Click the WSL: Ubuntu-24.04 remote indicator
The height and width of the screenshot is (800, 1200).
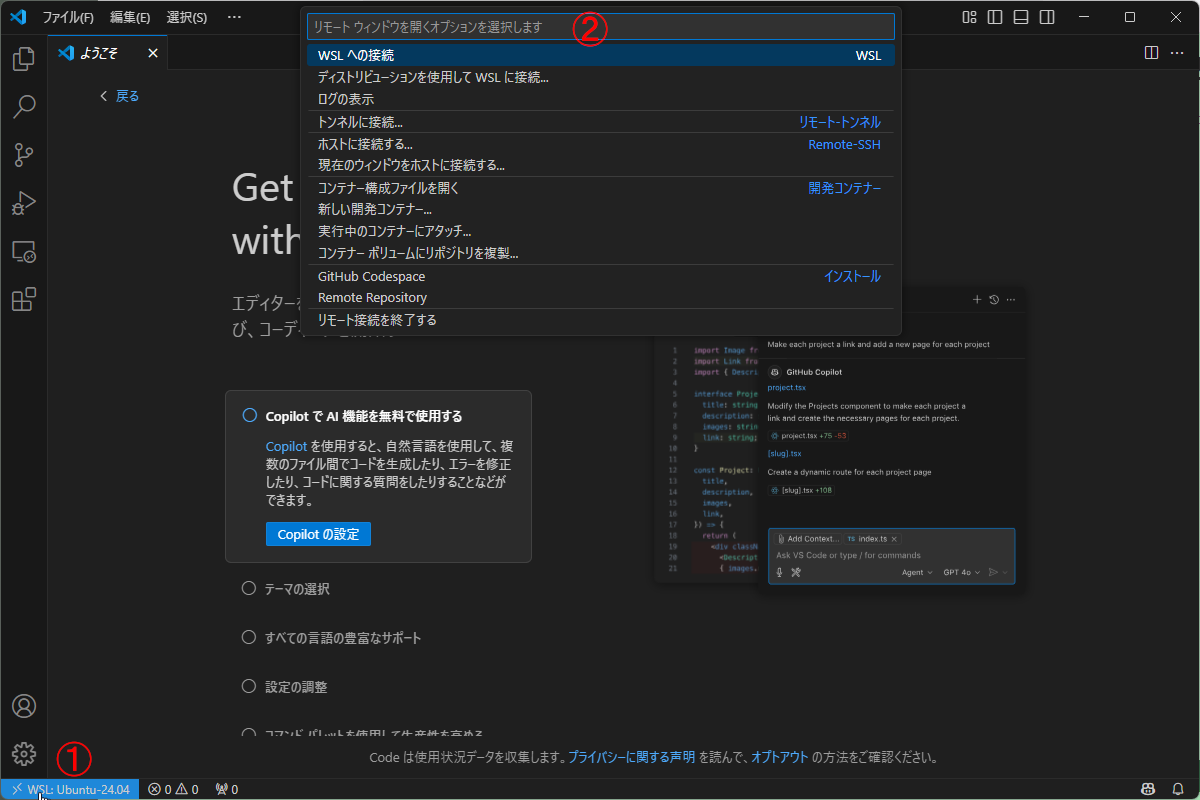70,789
